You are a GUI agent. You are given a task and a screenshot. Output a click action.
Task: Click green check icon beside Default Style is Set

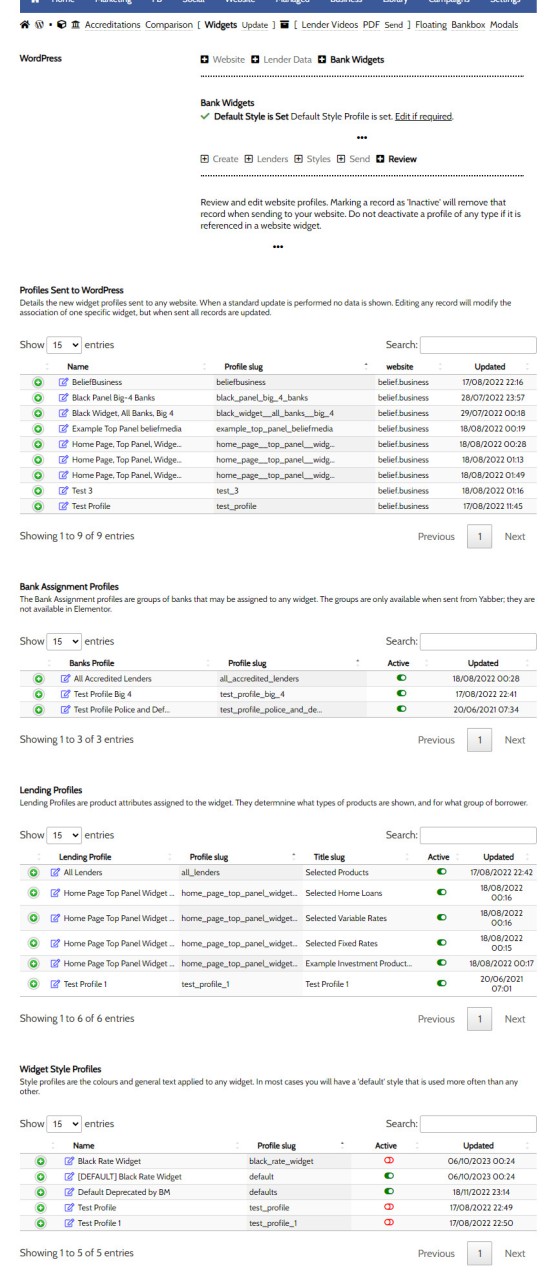point(206,117)
